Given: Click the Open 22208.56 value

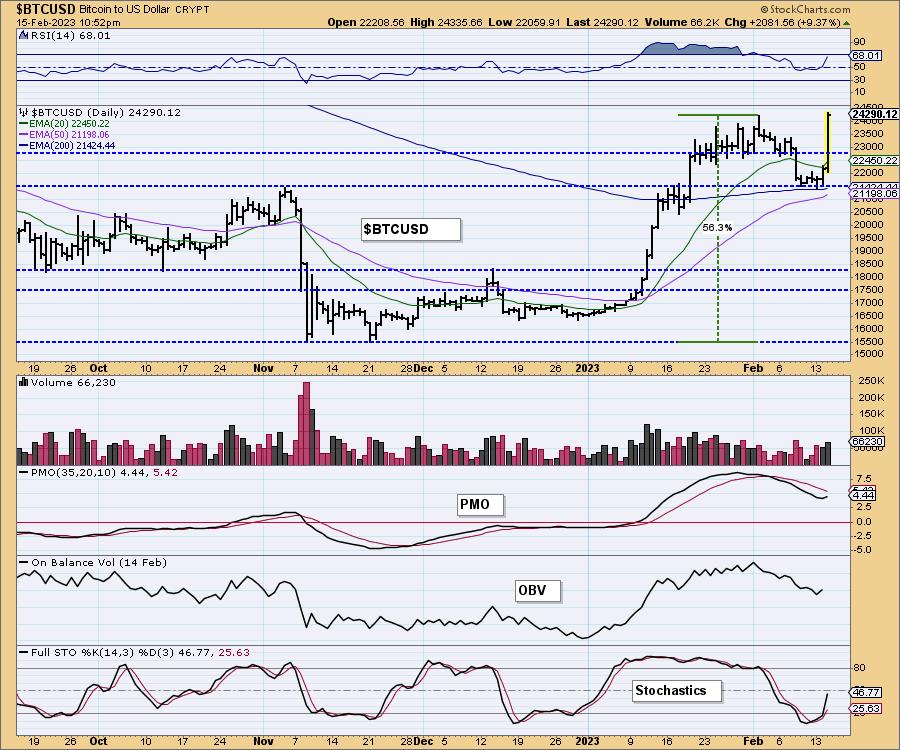Looking at the screenshot, I should [365, 22].
